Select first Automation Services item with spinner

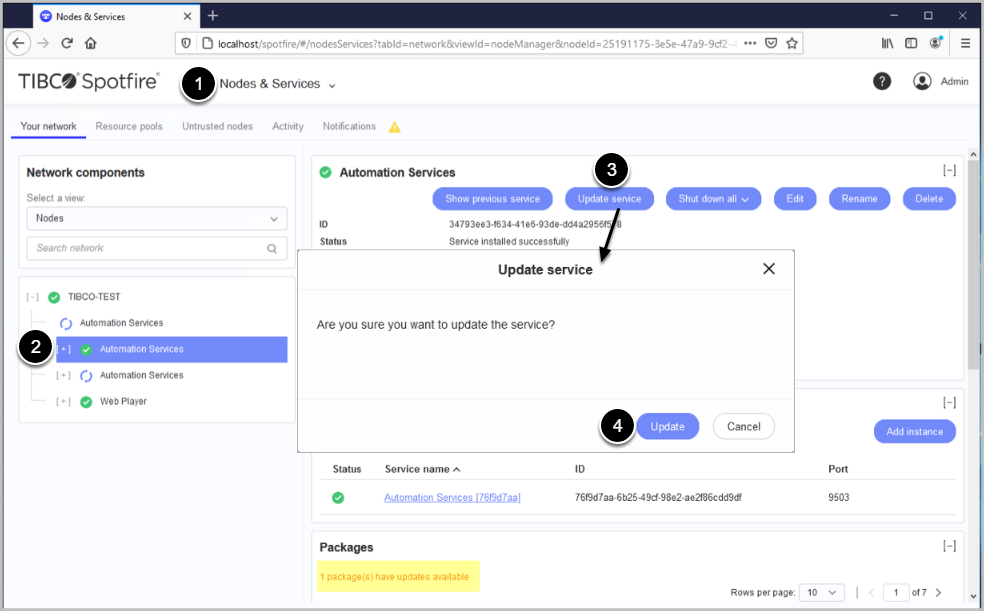point(121,323)
